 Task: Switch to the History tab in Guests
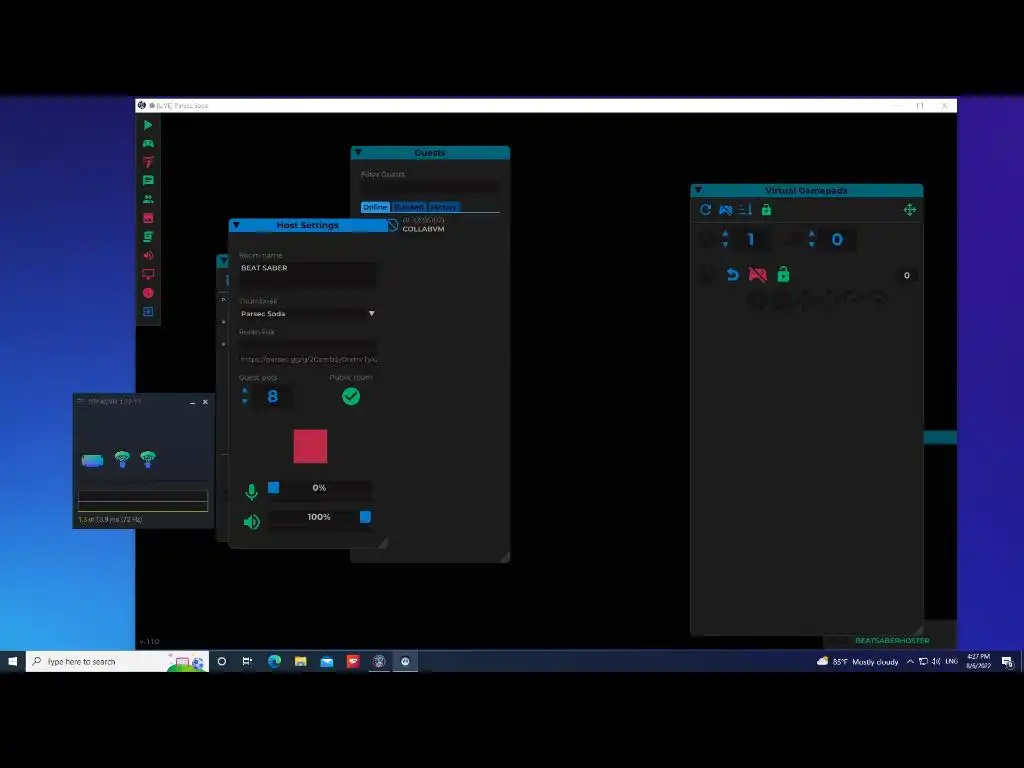click(444, 207)
